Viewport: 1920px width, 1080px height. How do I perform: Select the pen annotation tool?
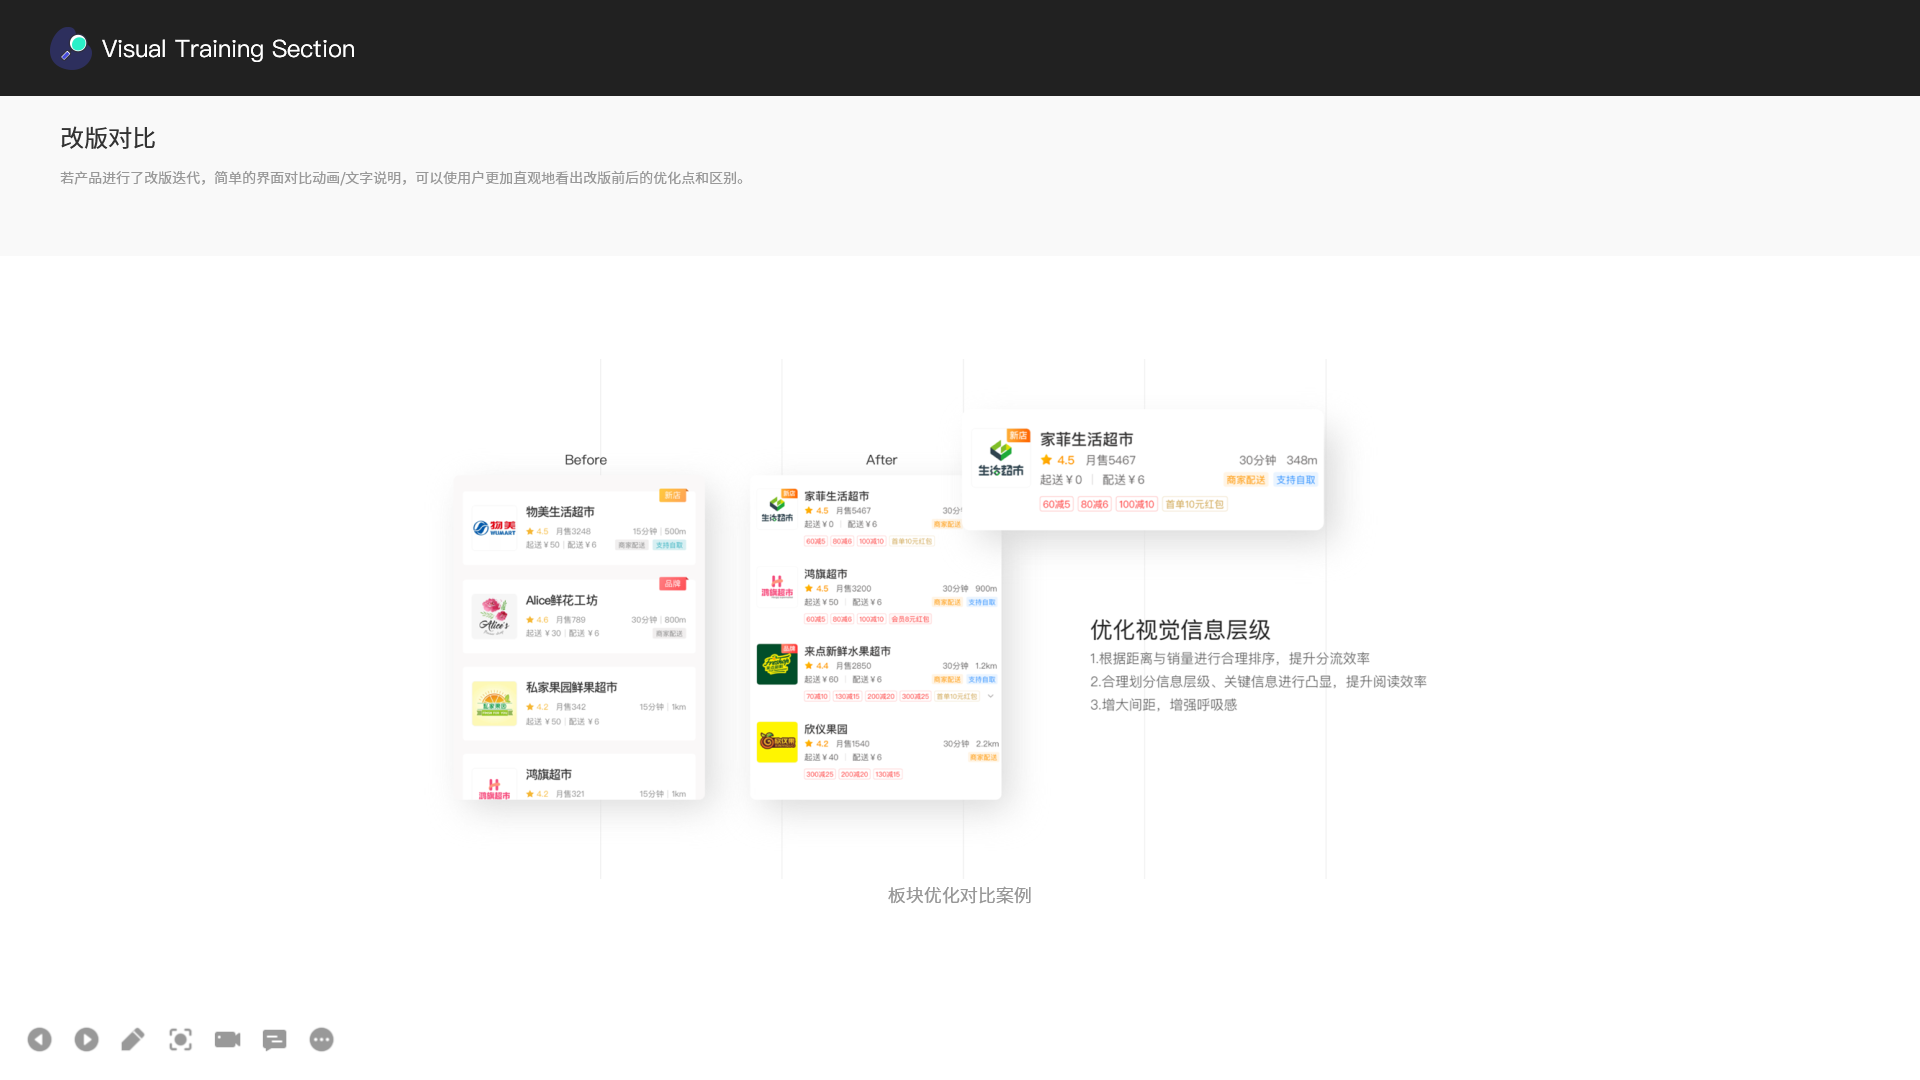[133, 1039]
